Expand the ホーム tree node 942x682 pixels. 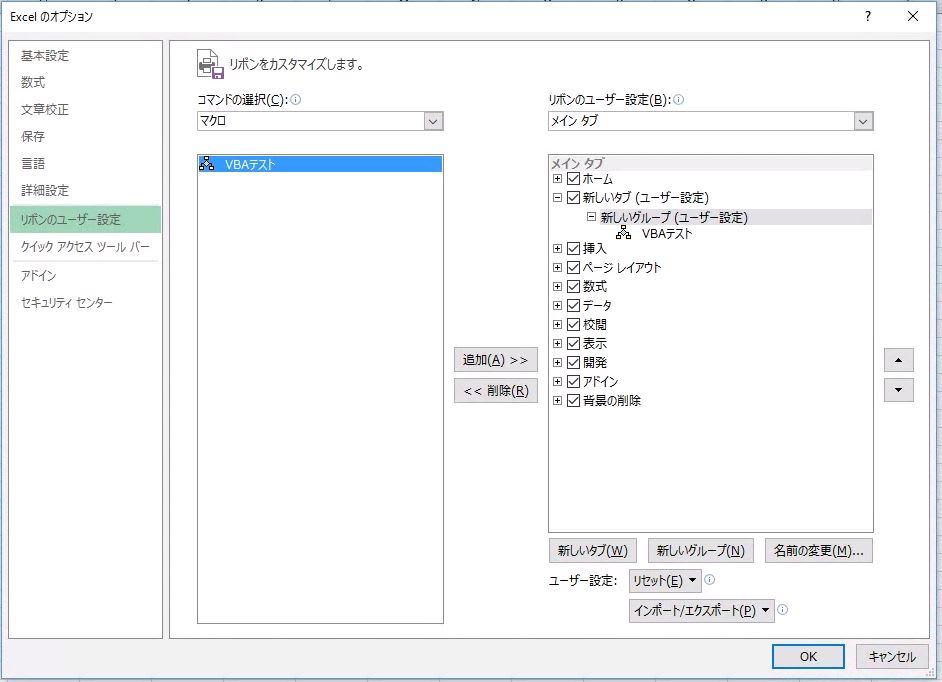click(x=558, y=178)
